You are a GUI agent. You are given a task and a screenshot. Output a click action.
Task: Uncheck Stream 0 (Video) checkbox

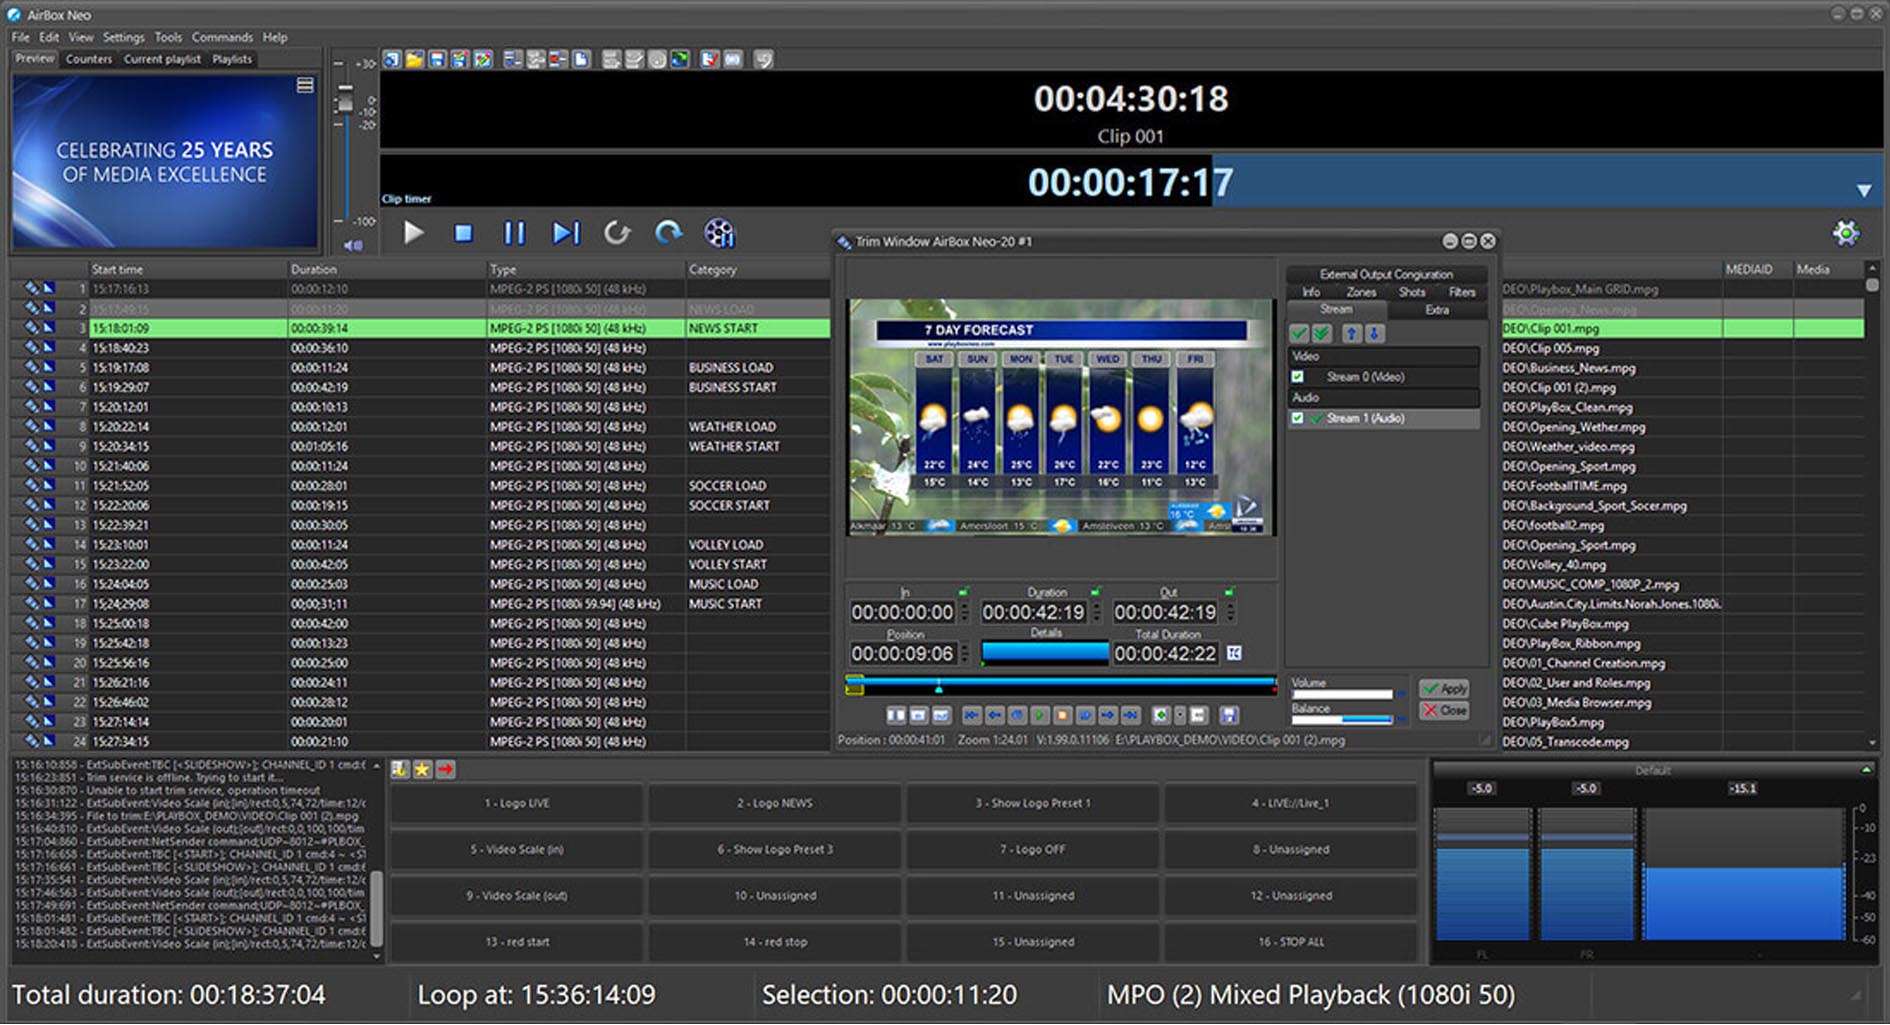1298,377
